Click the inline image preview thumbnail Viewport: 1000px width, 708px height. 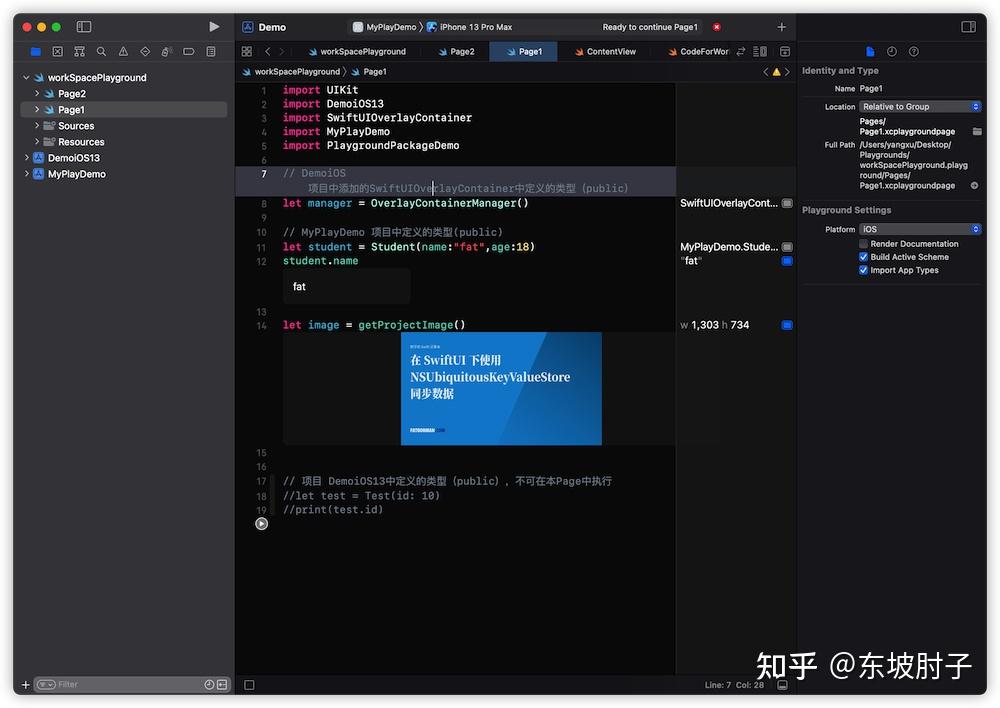click(x=501, y=388)
